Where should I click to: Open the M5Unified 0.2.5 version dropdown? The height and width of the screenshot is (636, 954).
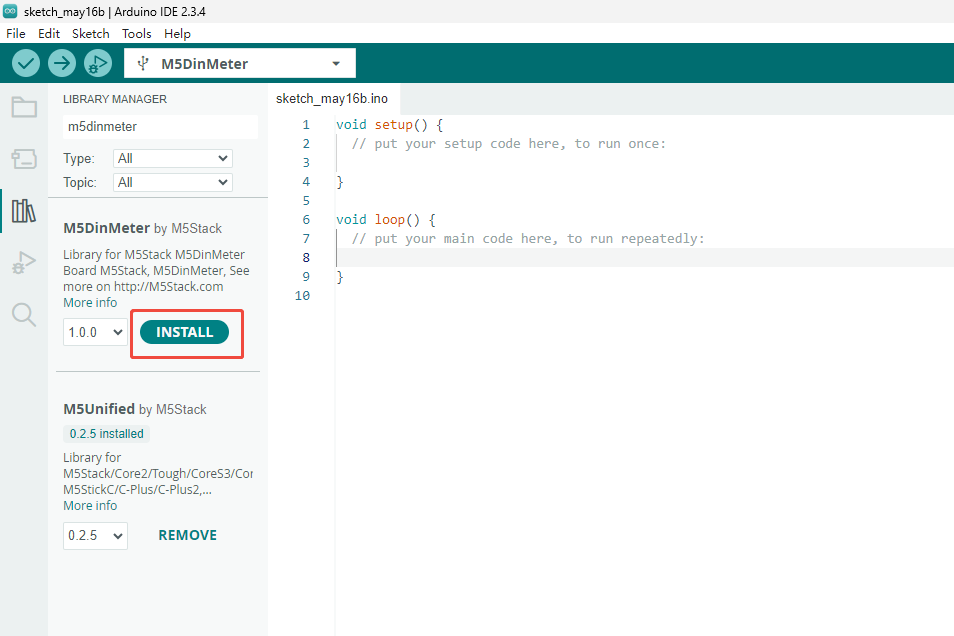pyautogui.click(x=96, y=536)
